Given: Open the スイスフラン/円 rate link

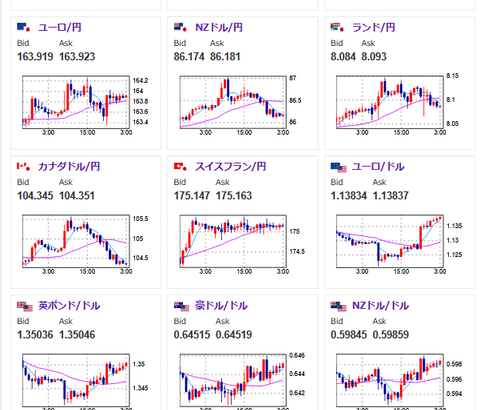Looking at the screenshot, I should coord(231,166).
